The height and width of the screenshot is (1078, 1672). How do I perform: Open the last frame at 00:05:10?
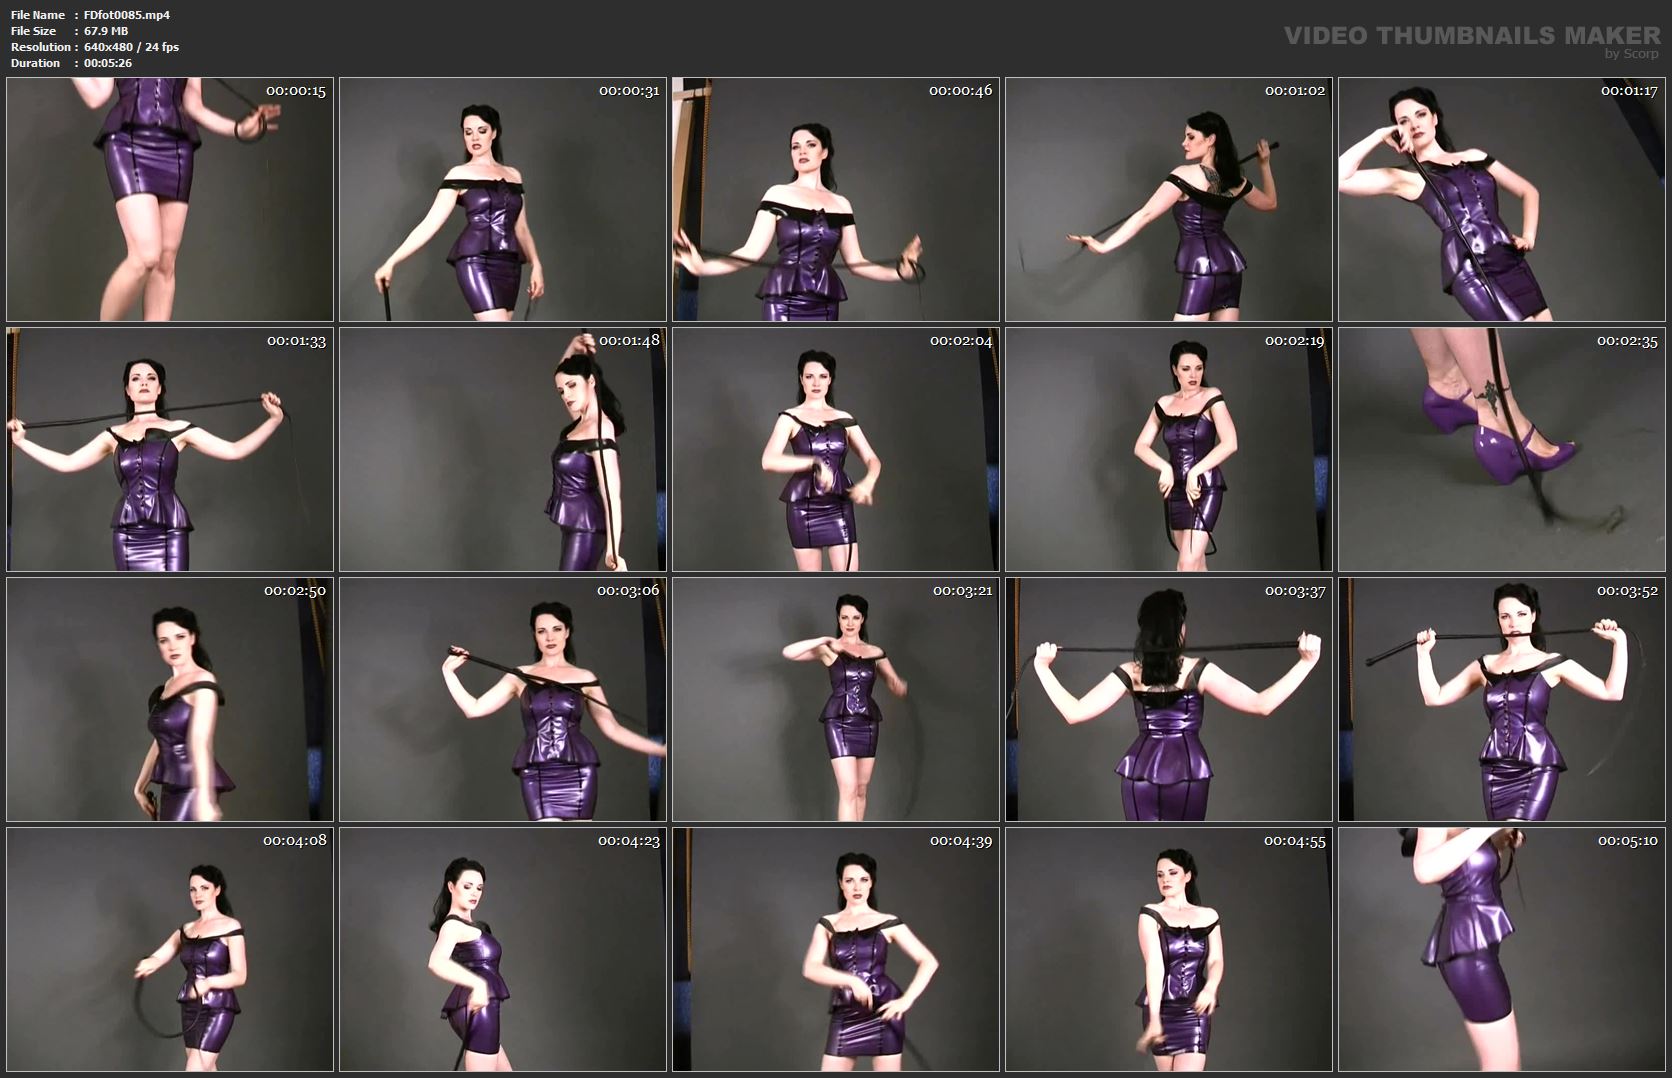pyautogui.click(x=1502, y=949)
